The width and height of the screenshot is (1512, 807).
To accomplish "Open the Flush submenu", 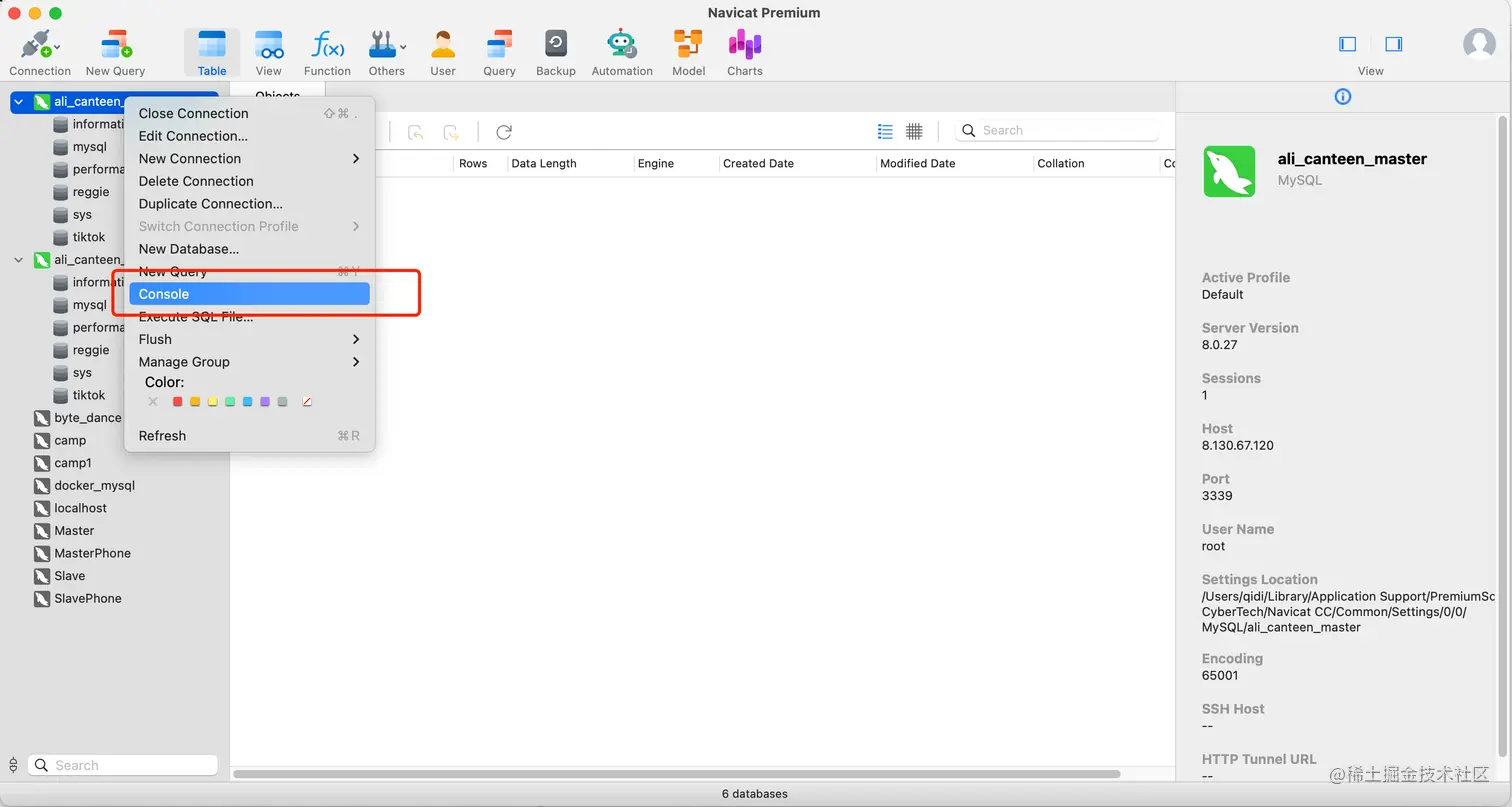I will [249, 339].
